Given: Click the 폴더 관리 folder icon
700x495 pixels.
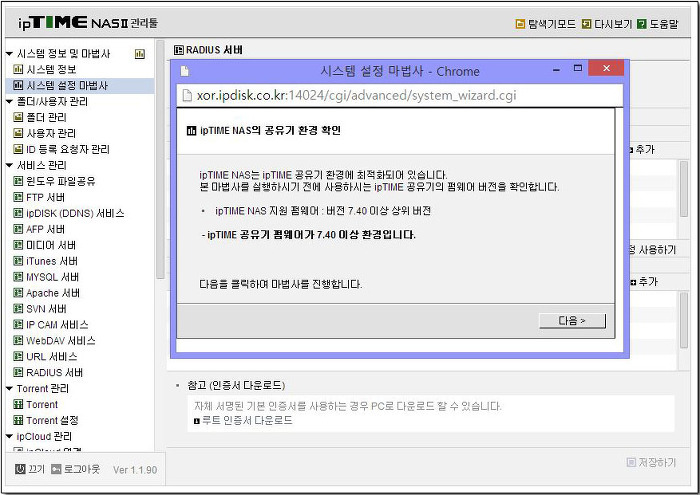Looking at the screenshot, I should (18, 117).
